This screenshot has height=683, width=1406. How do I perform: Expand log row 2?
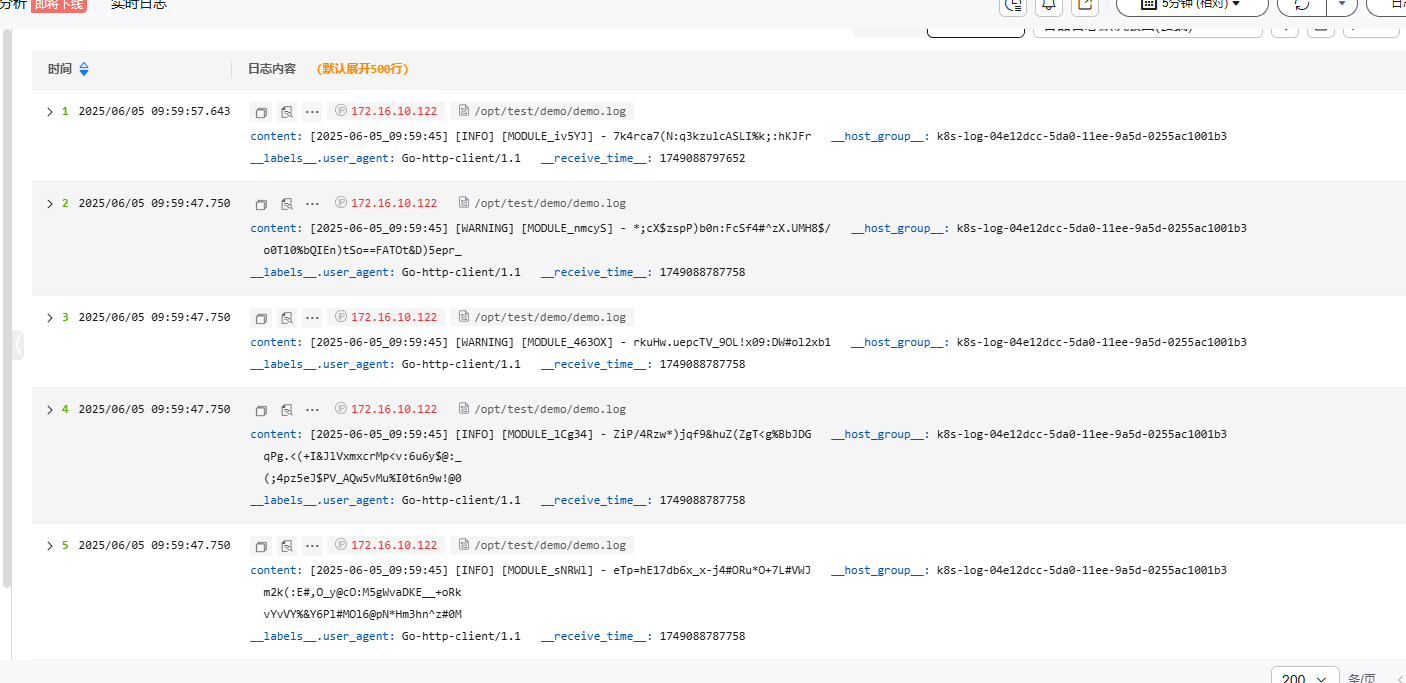(x=50, y=204)
